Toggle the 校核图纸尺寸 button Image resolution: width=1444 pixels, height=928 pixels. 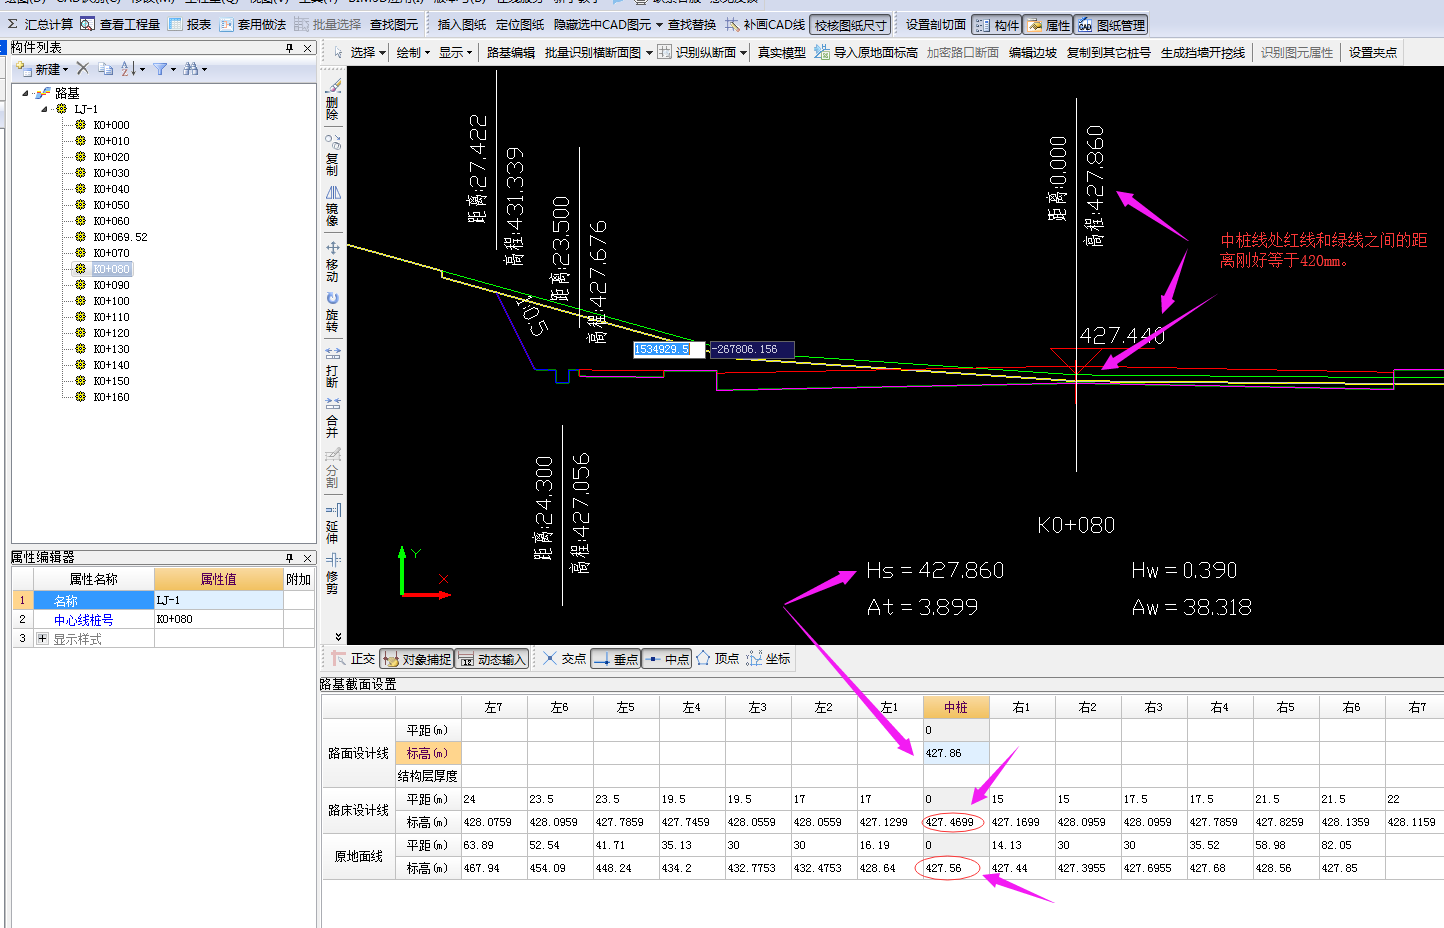click(850, 25)
